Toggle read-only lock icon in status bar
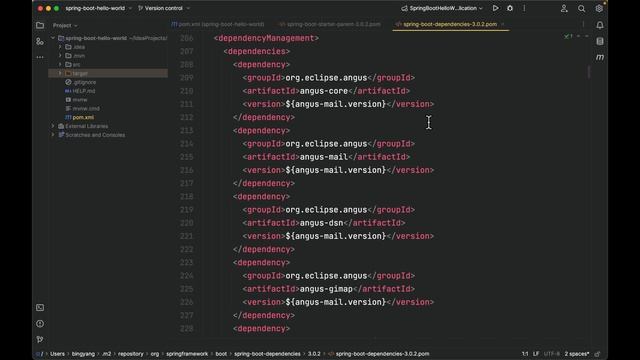 coord(598,354)
